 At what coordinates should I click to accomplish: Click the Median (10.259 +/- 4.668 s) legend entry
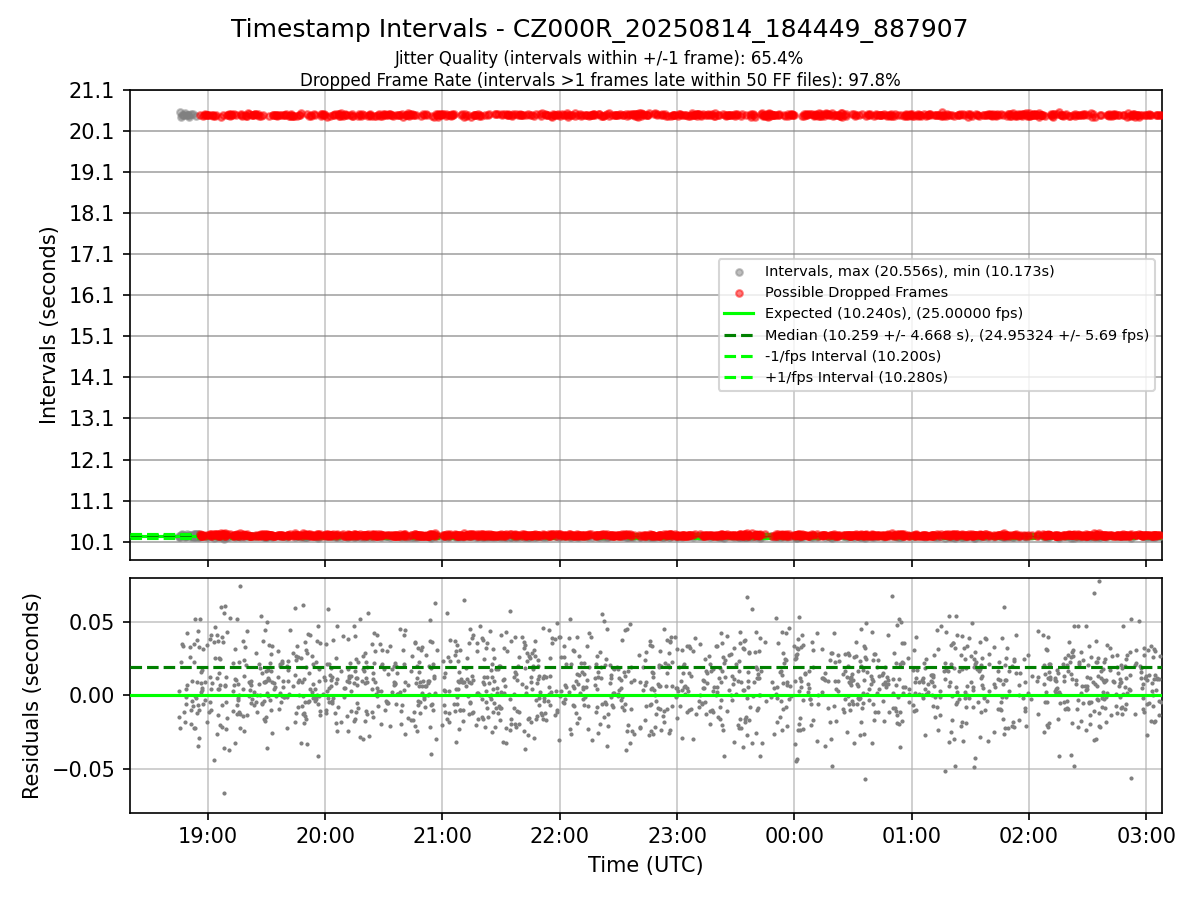[x=956, y=335]
